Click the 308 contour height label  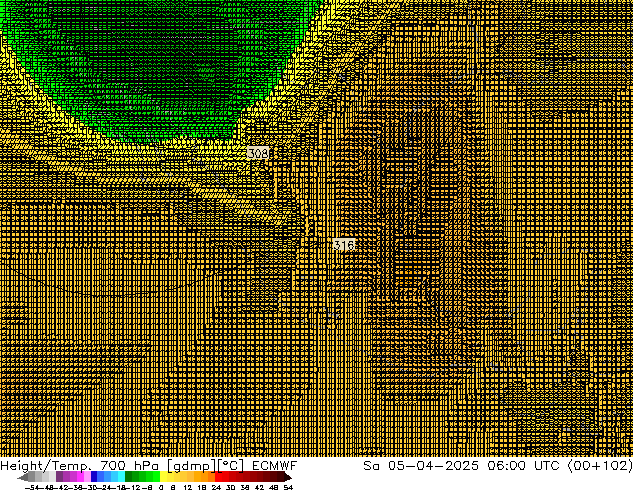258,153
